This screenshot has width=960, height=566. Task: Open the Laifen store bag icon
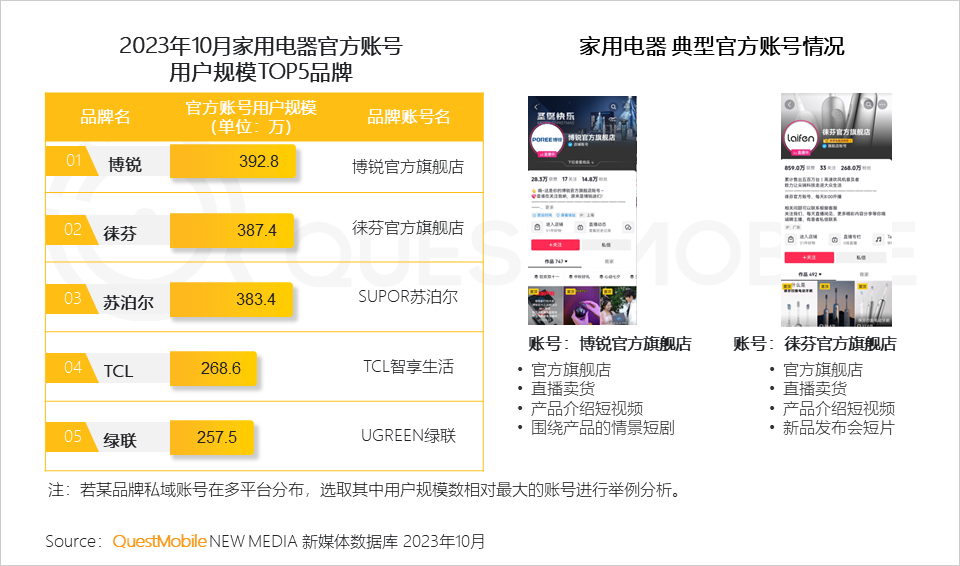point(790,240)
